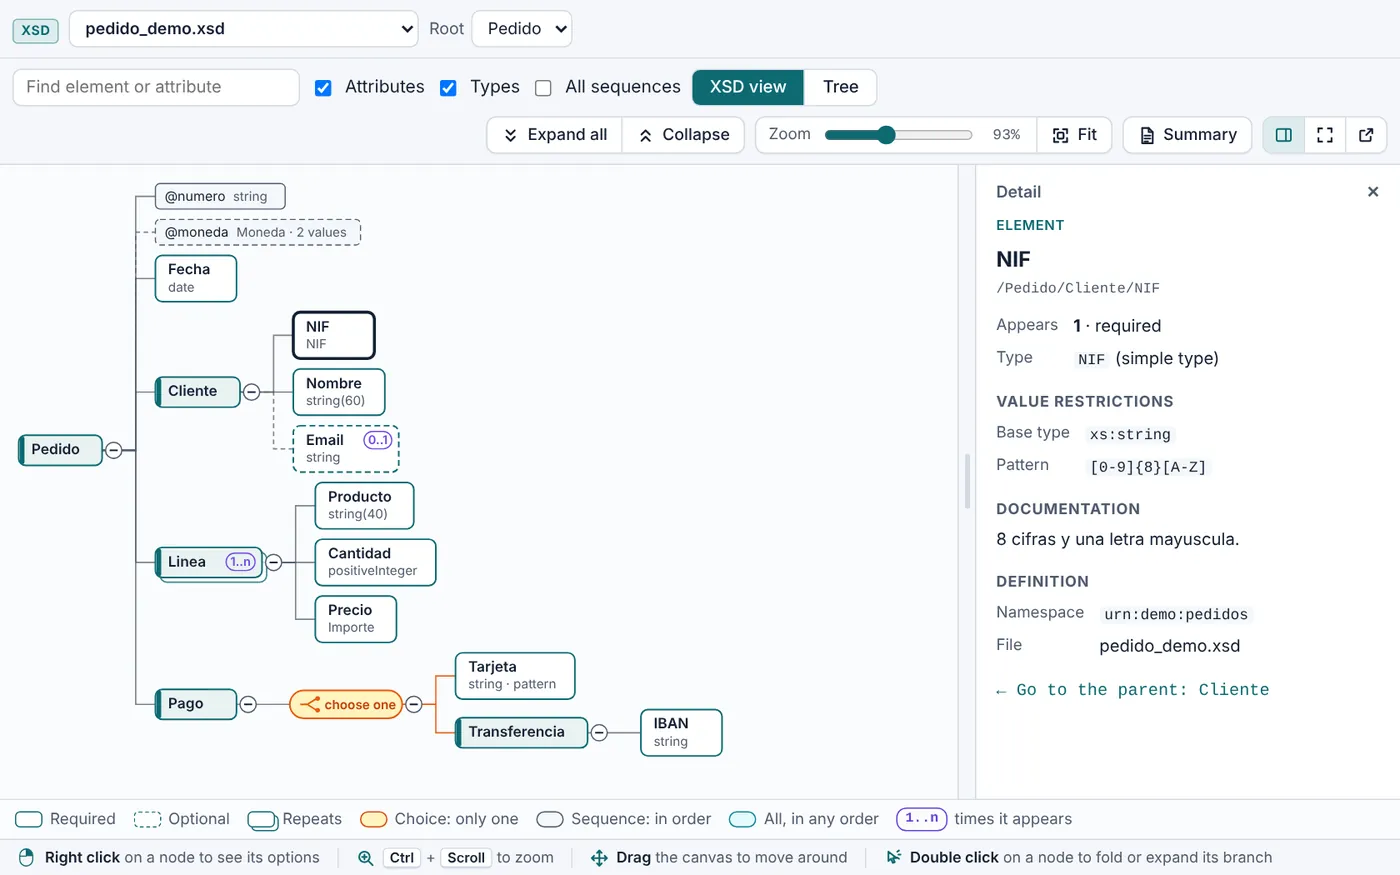Click the drag canvas arrows icon
Screen dimensions: 1400x875
coord(599,858)
